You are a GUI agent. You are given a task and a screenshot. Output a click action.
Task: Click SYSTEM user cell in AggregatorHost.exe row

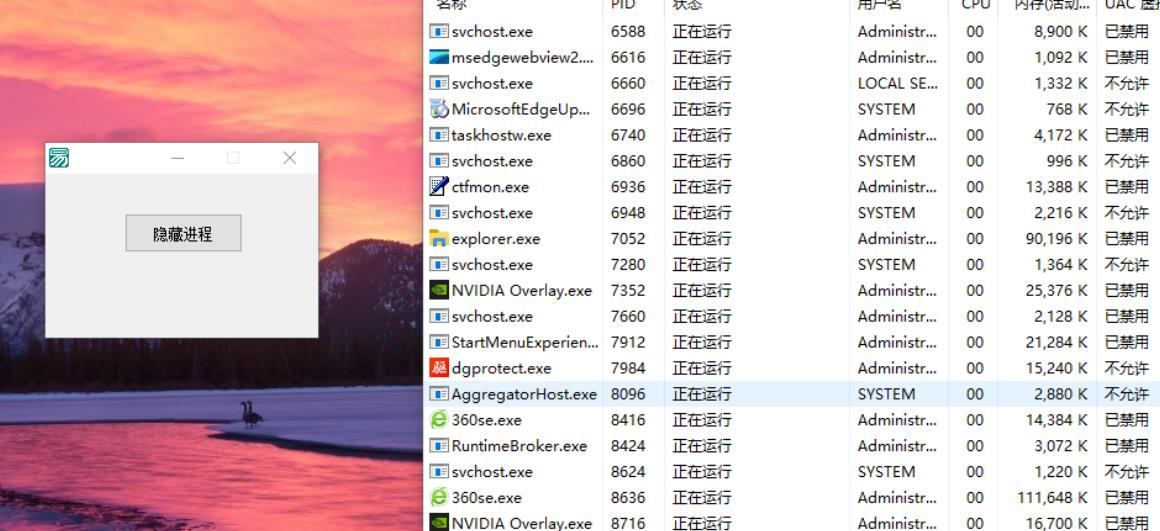point(886,394)
